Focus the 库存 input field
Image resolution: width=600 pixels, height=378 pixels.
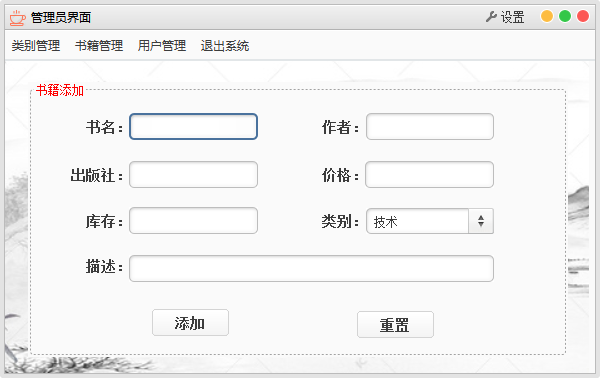193,220
